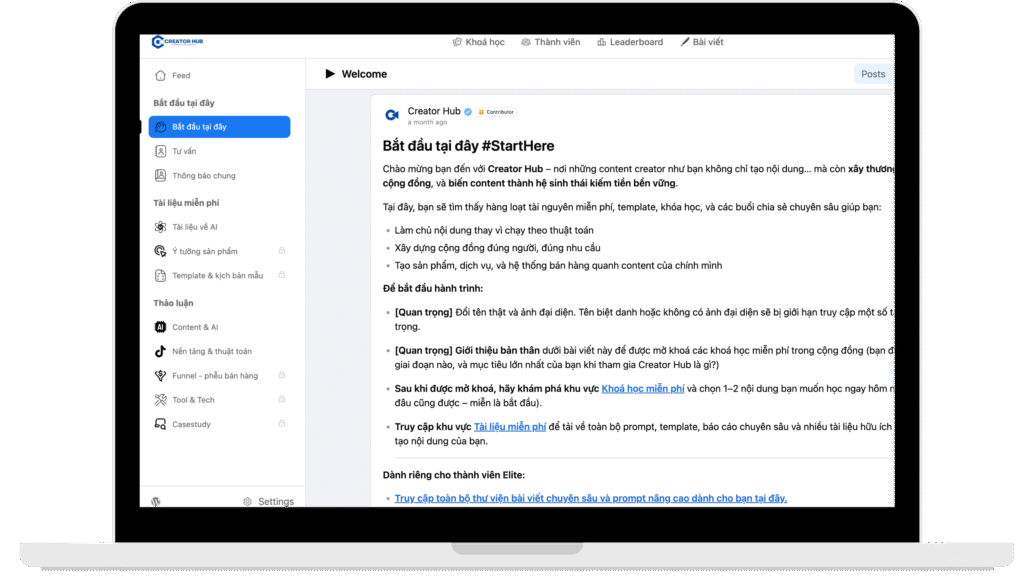Click the Posts button
1024x576 pixels.
pyautogui.click(x=872, y=74)
